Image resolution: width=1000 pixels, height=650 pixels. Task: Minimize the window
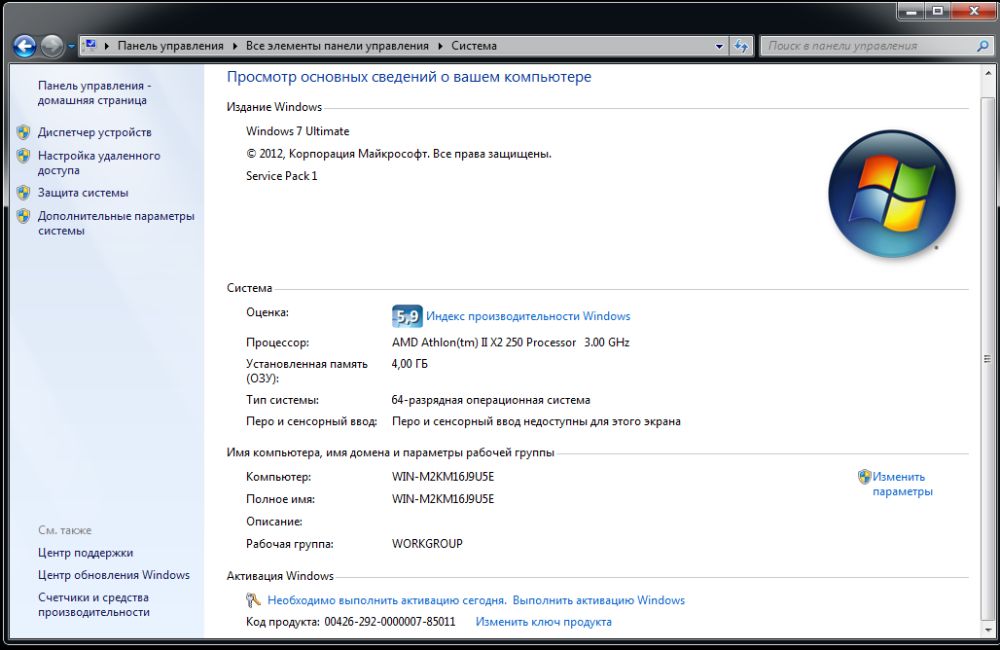tap(912, 11)
